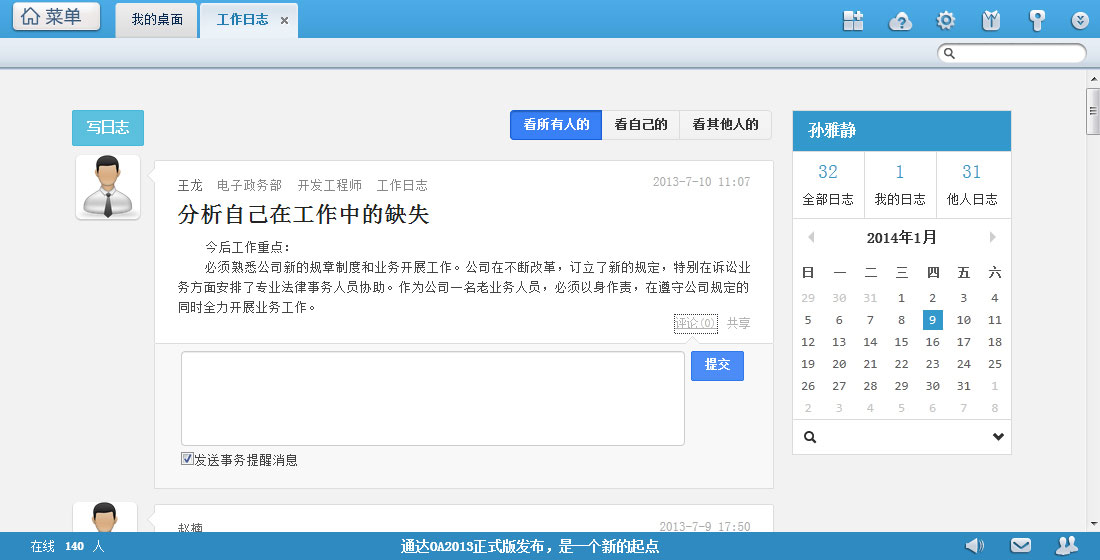Open the add desktop module grid icon

853,20
